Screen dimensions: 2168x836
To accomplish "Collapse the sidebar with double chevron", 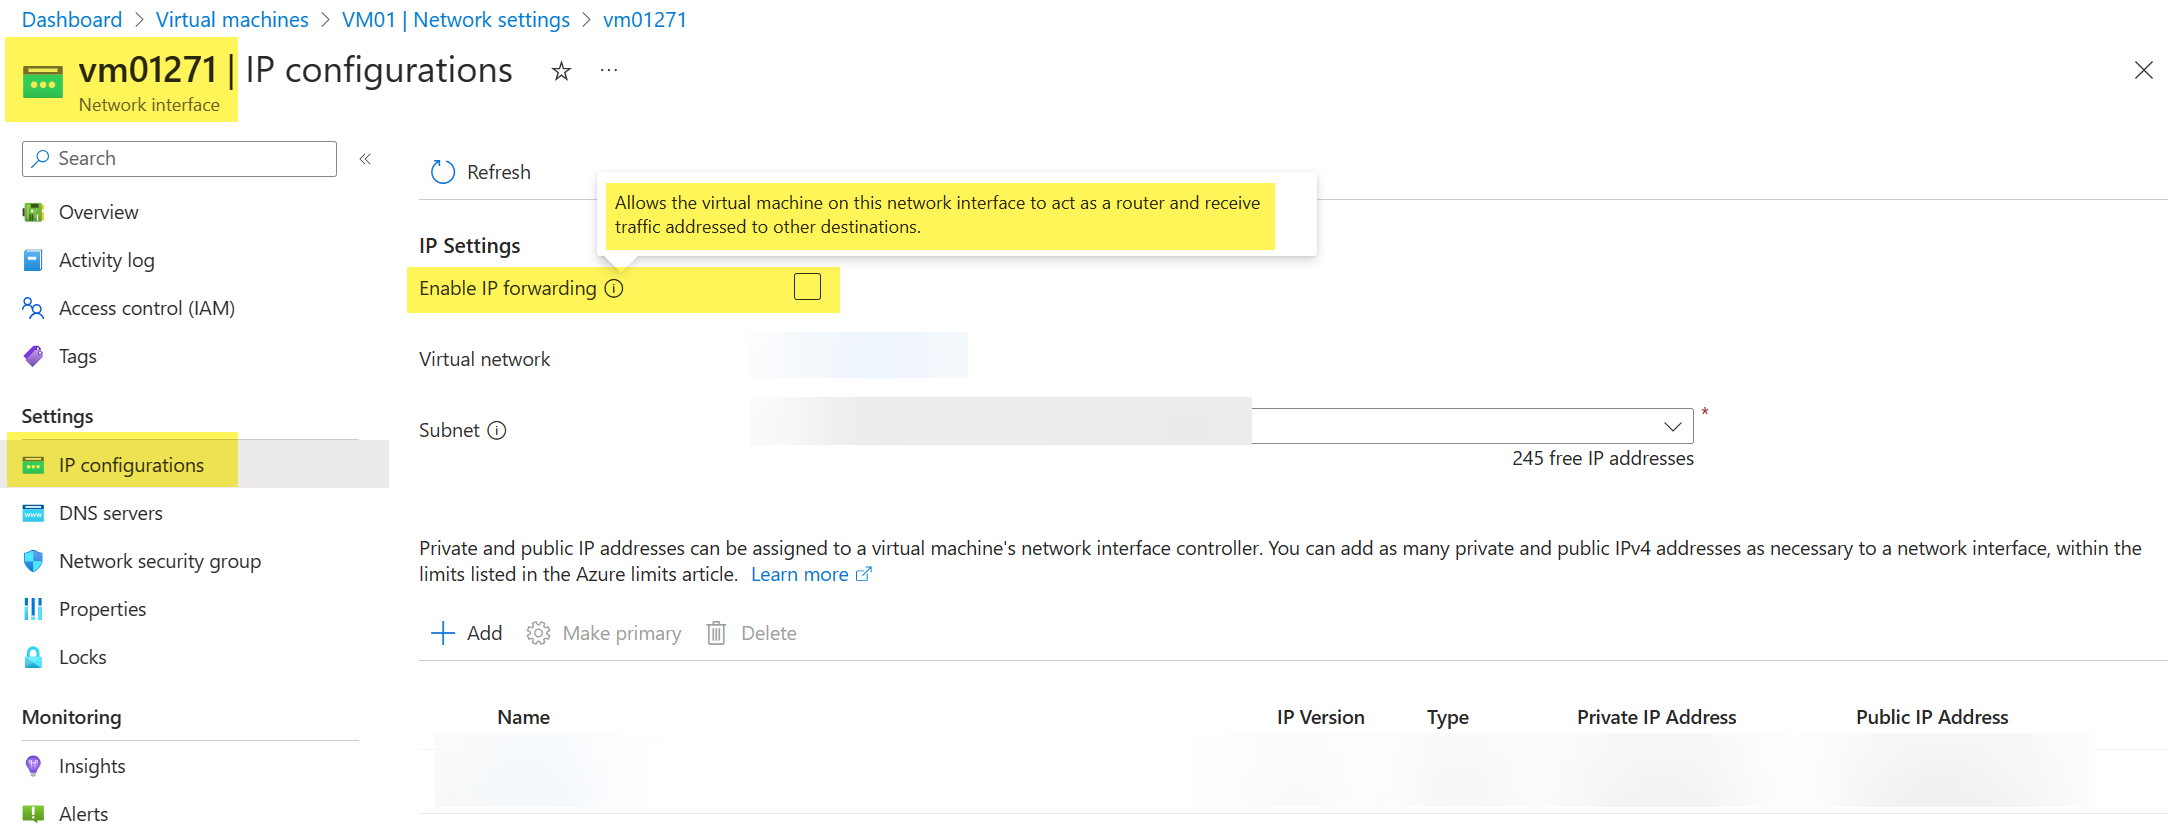I will [x=366, y=159].
